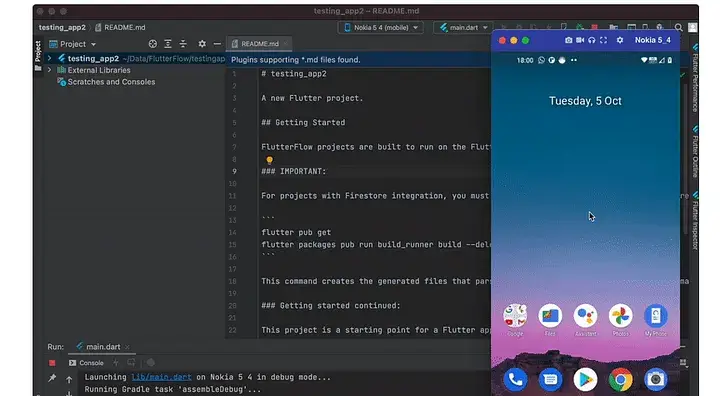Click "flutter pub get" line in editor

pyautogui.click(x=296, y=232)
